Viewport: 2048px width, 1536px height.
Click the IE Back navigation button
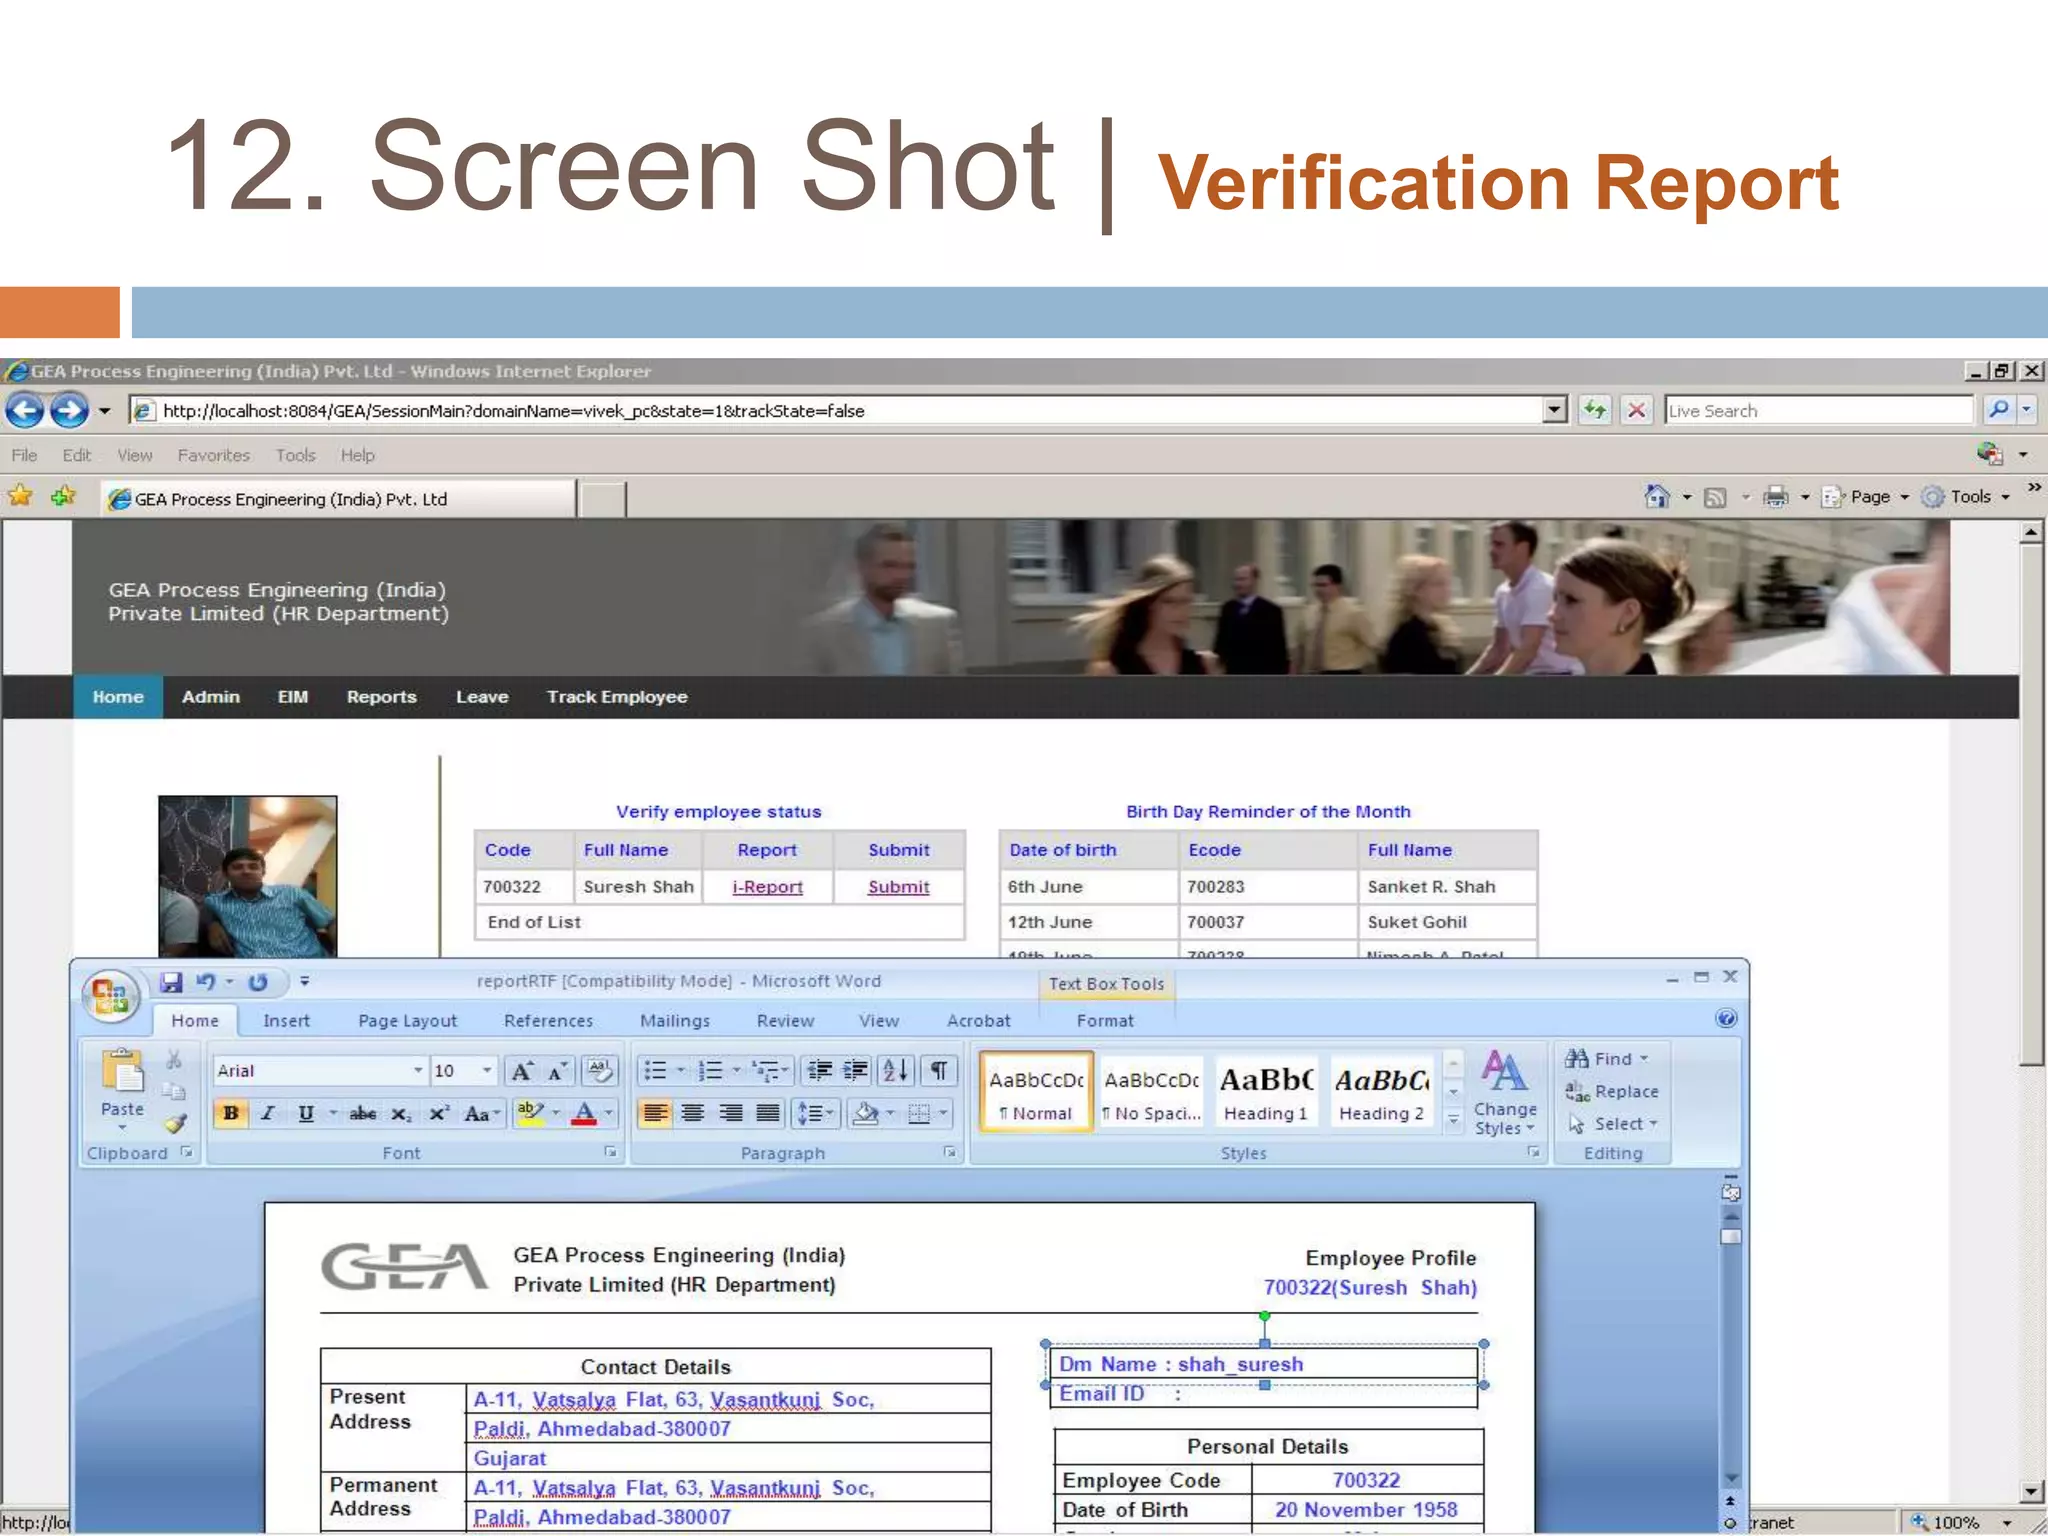(24, 410)
